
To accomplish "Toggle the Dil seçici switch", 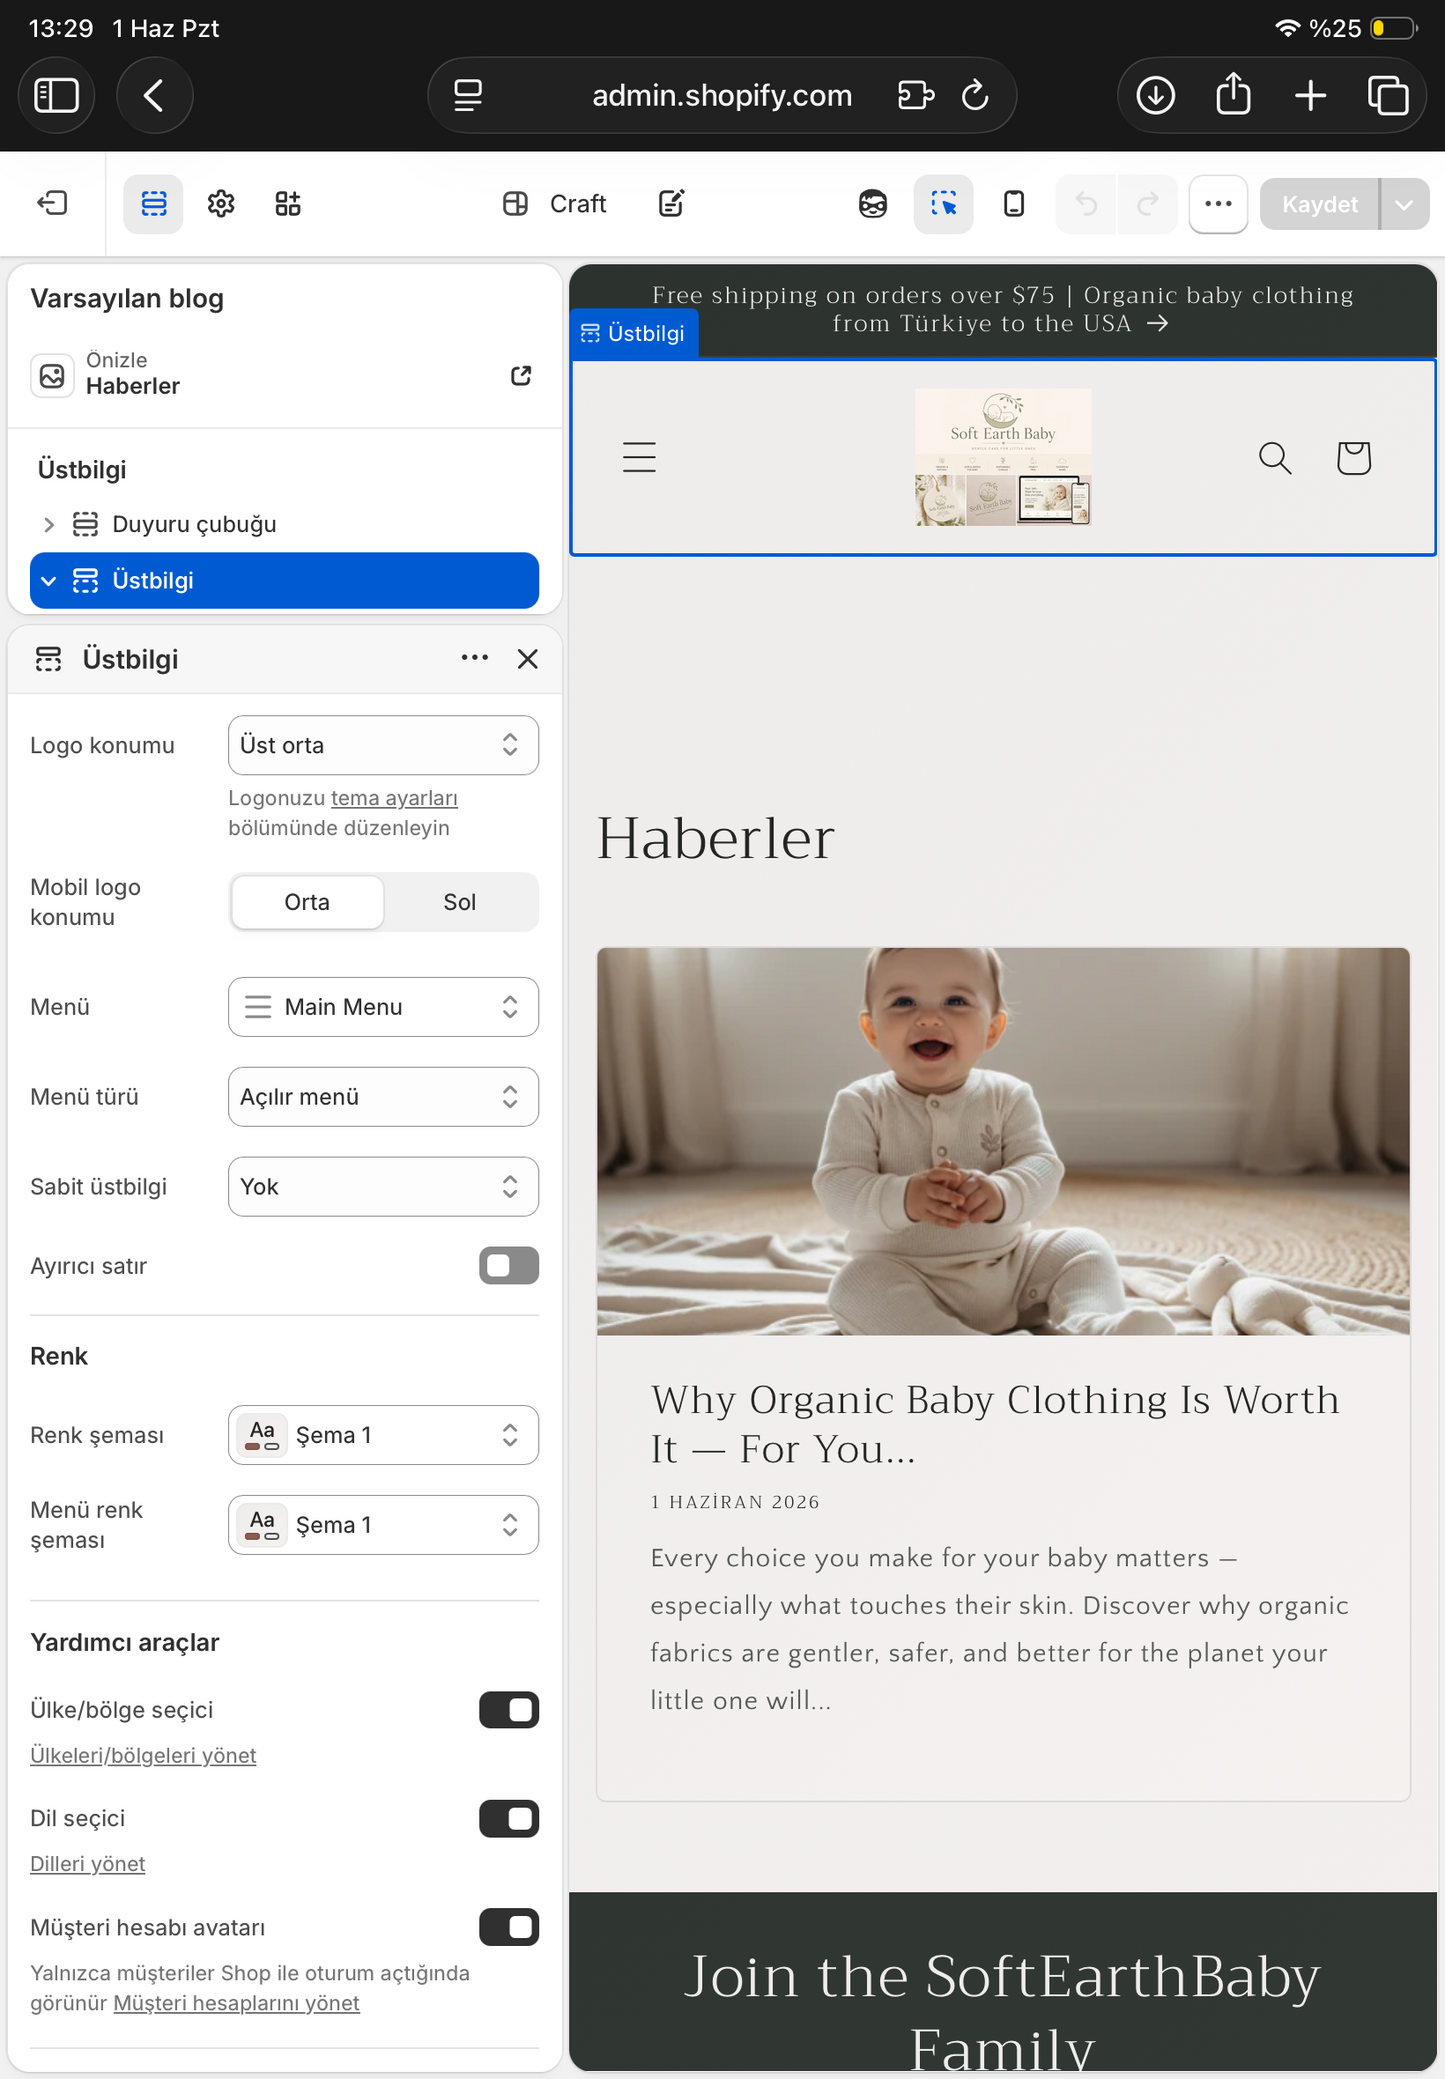I will [509, 1818].
